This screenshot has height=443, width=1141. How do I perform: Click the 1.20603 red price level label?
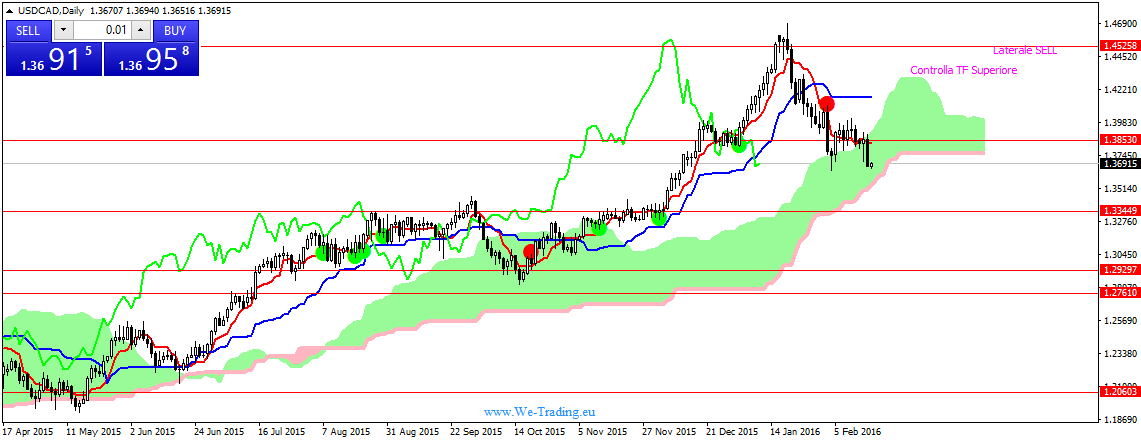1118,392
